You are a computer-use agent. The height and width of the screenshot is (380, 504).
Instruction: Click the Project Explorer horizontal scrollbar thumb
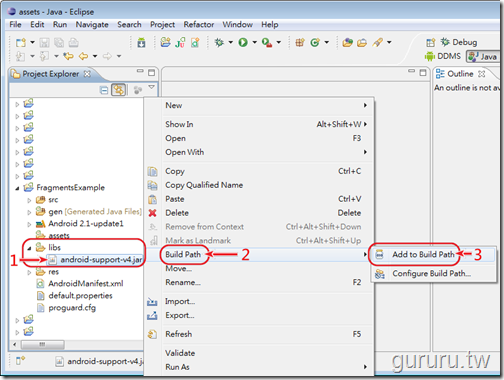[x=42, y=344]
